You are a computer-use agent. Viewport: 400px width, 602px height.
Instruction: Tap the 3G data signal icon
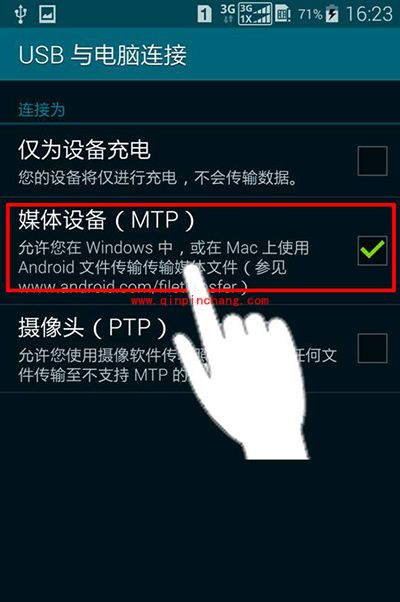click(227, 13)
